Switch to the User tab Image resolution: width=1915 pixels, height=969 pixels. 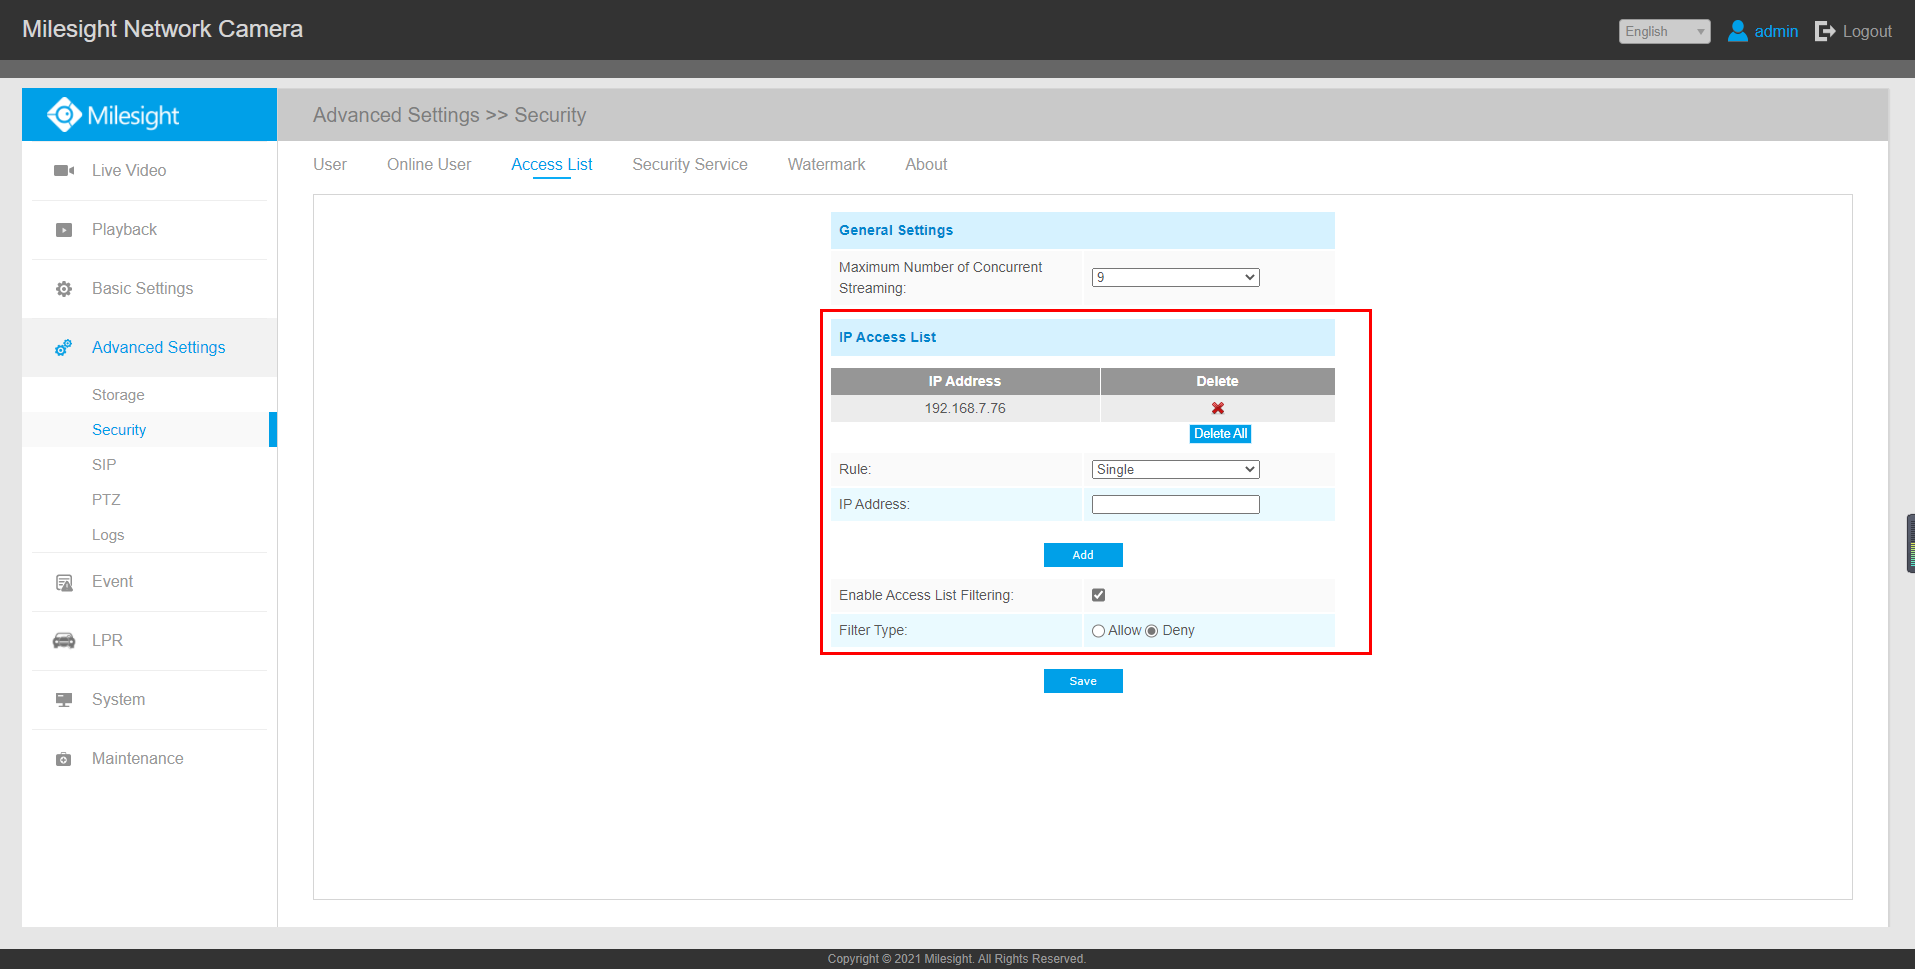[x=330, y=164]
